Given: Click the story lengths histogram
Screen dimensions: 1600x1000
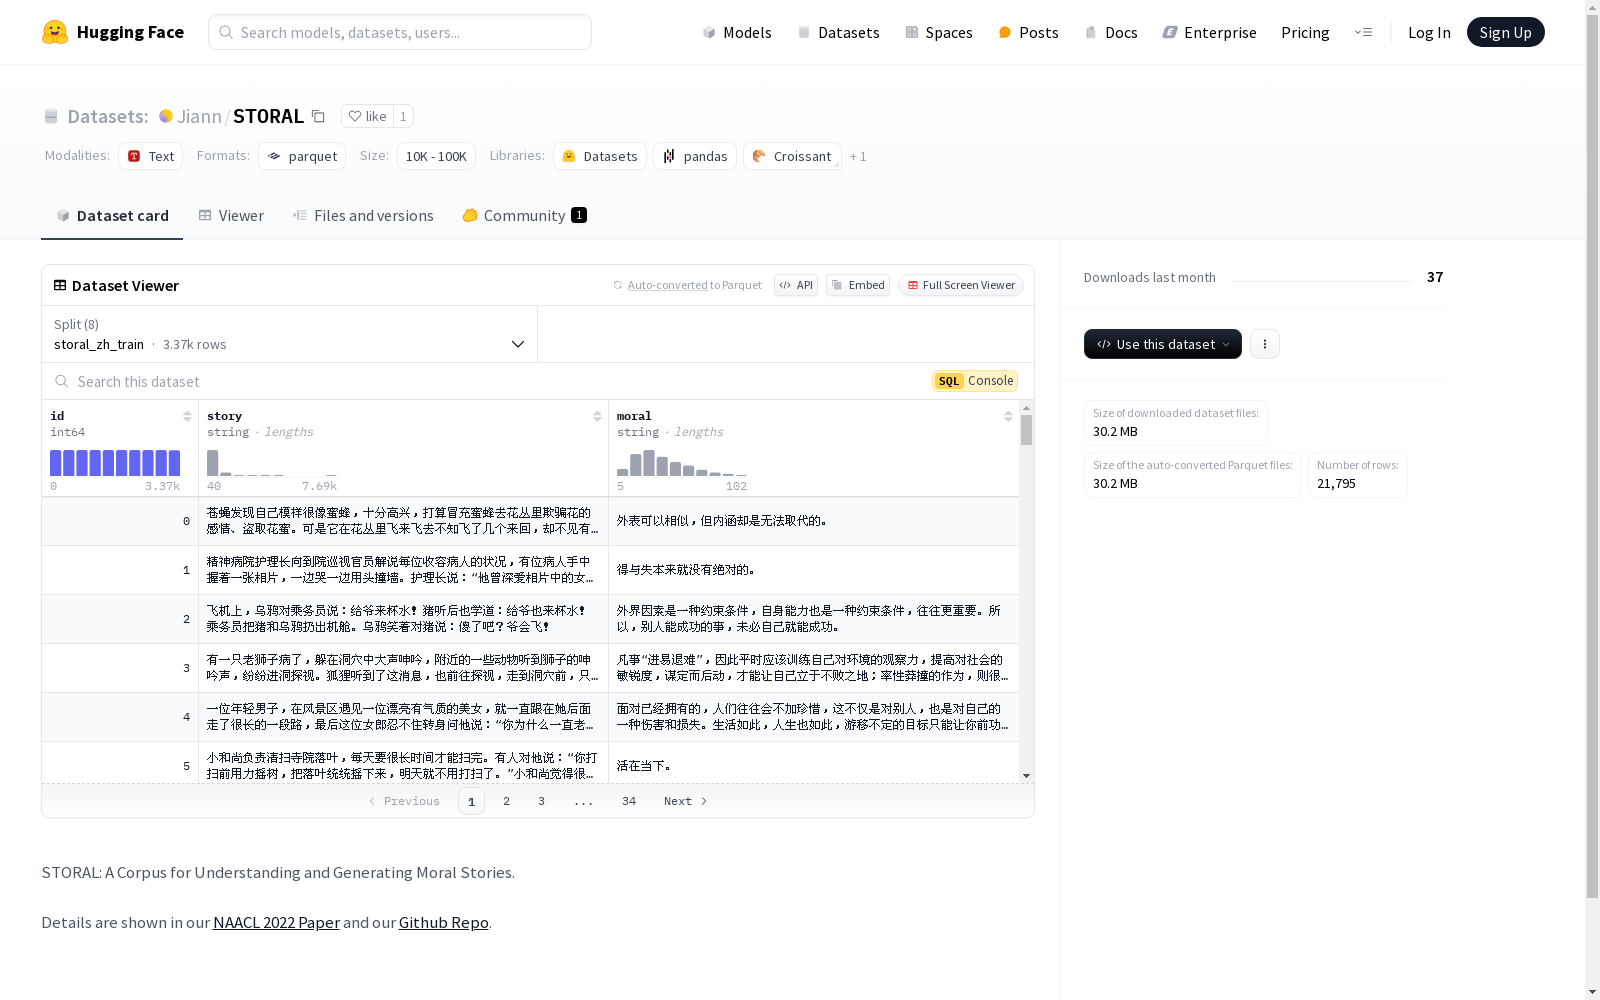Looking at the screenshot, I should tap(272, 463).
